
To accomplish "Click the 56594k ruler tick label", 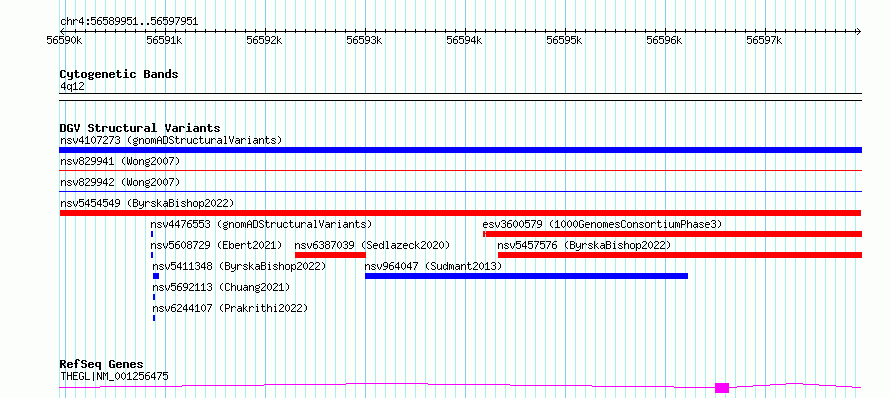I will (464, 41).
